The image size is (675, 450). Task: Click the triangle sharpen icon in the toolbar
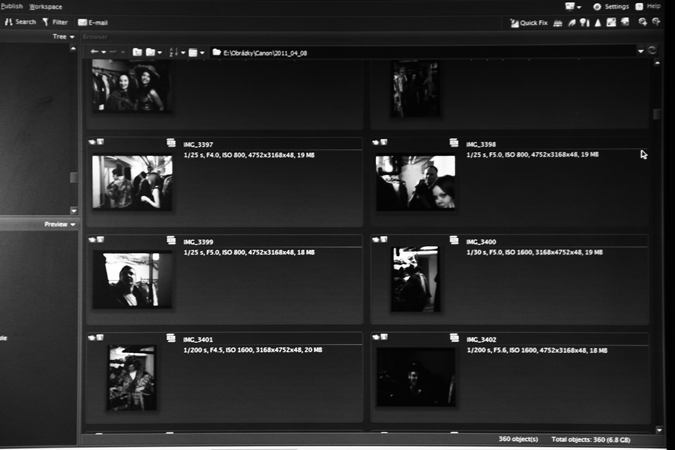click(x=598, y=23)
